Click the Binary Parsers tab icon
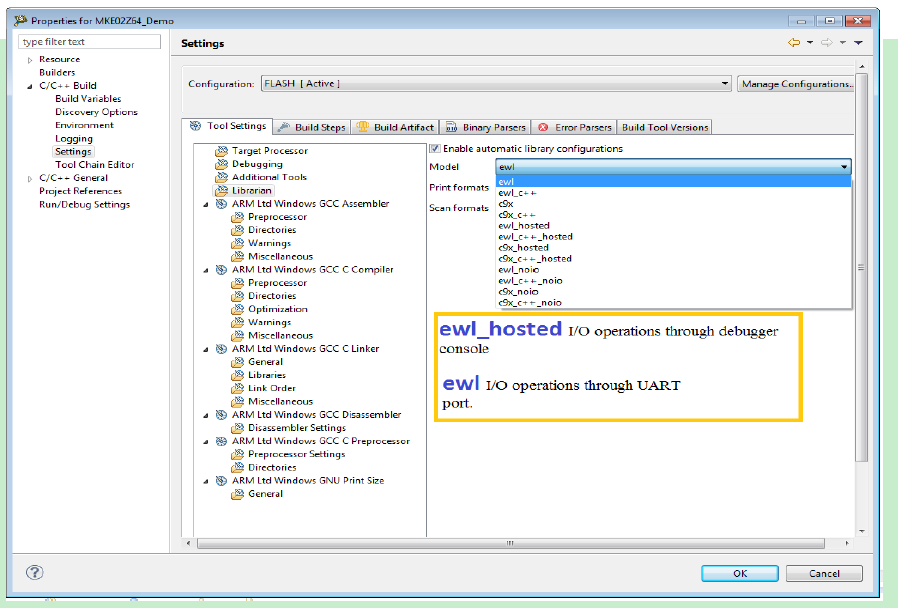Screen dimensions: 898x608 pos(451,127)
